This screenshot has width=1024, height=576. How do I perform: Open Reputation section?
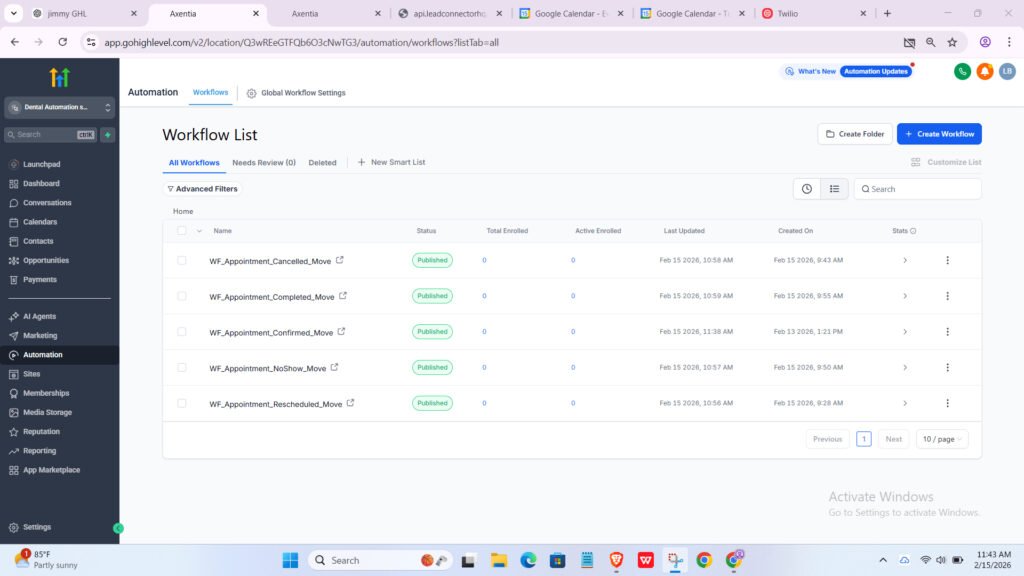tap(41, 432)
